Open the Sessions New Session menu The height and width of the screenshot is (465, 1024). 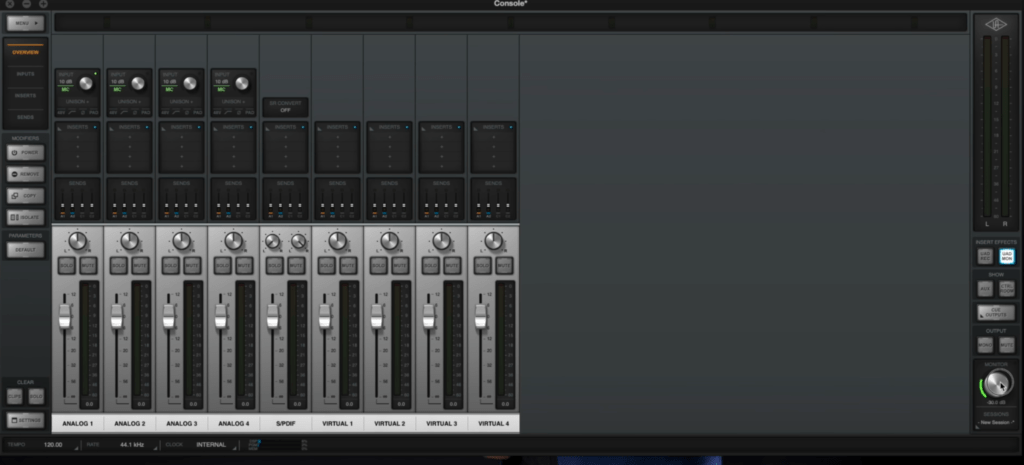[x=995, y=423]
